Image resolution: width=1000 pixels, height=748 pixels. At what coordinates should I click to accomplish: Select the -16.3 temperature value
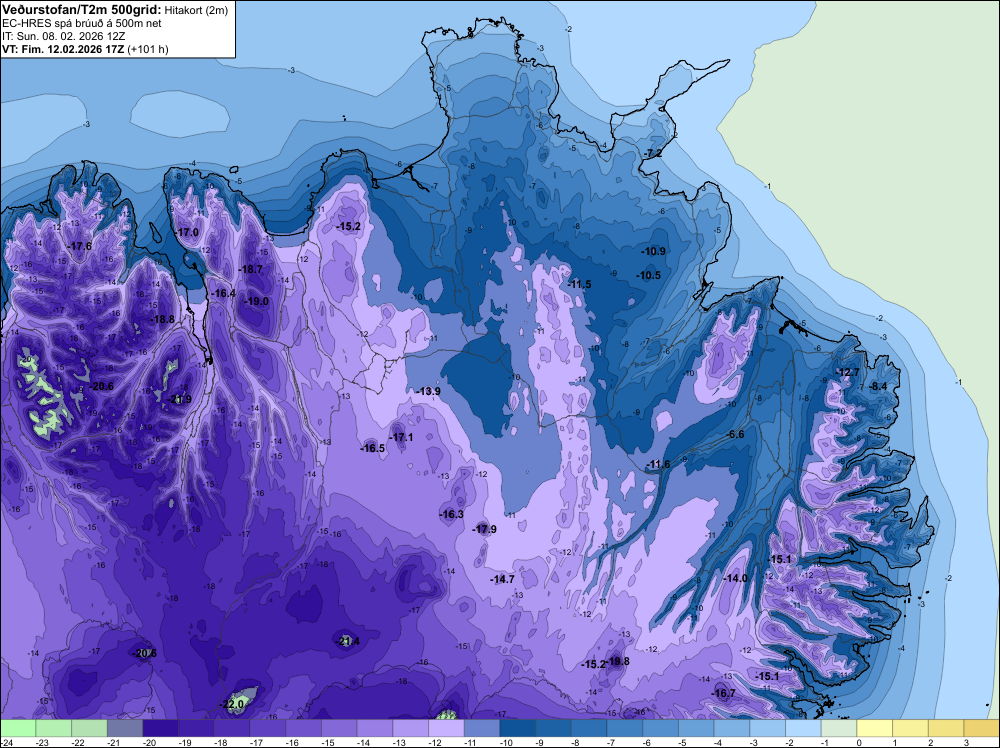(451, 514)
